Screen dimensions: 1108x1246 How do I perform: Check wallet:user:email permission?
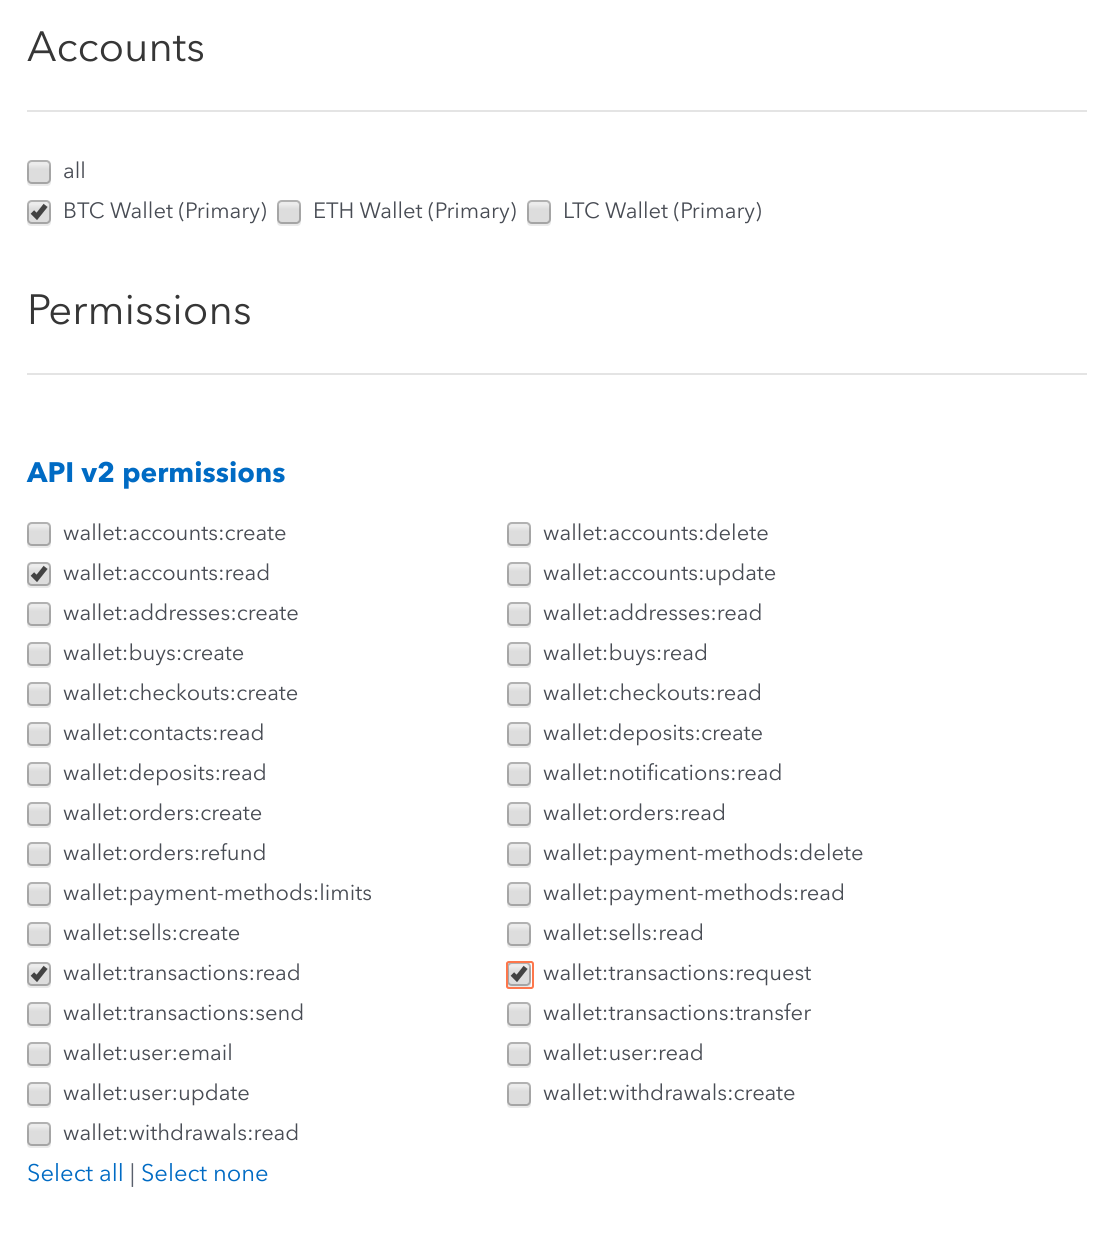pyautogui.click(x=39, y=1054)
